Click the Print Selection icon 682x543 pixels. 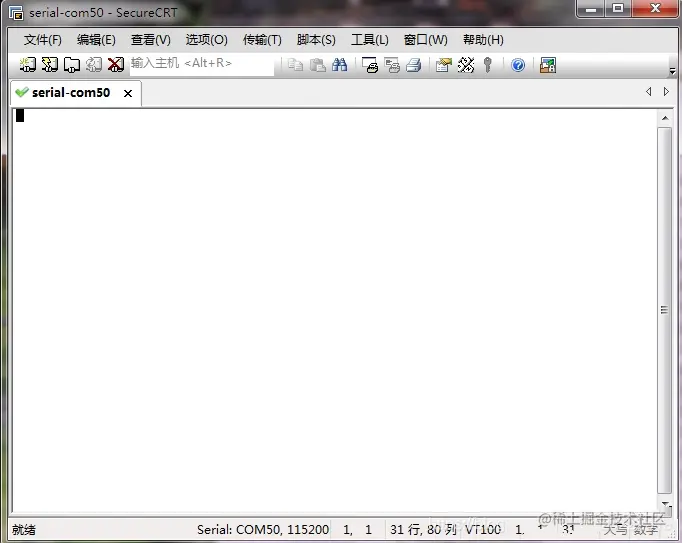coord(392,65)
